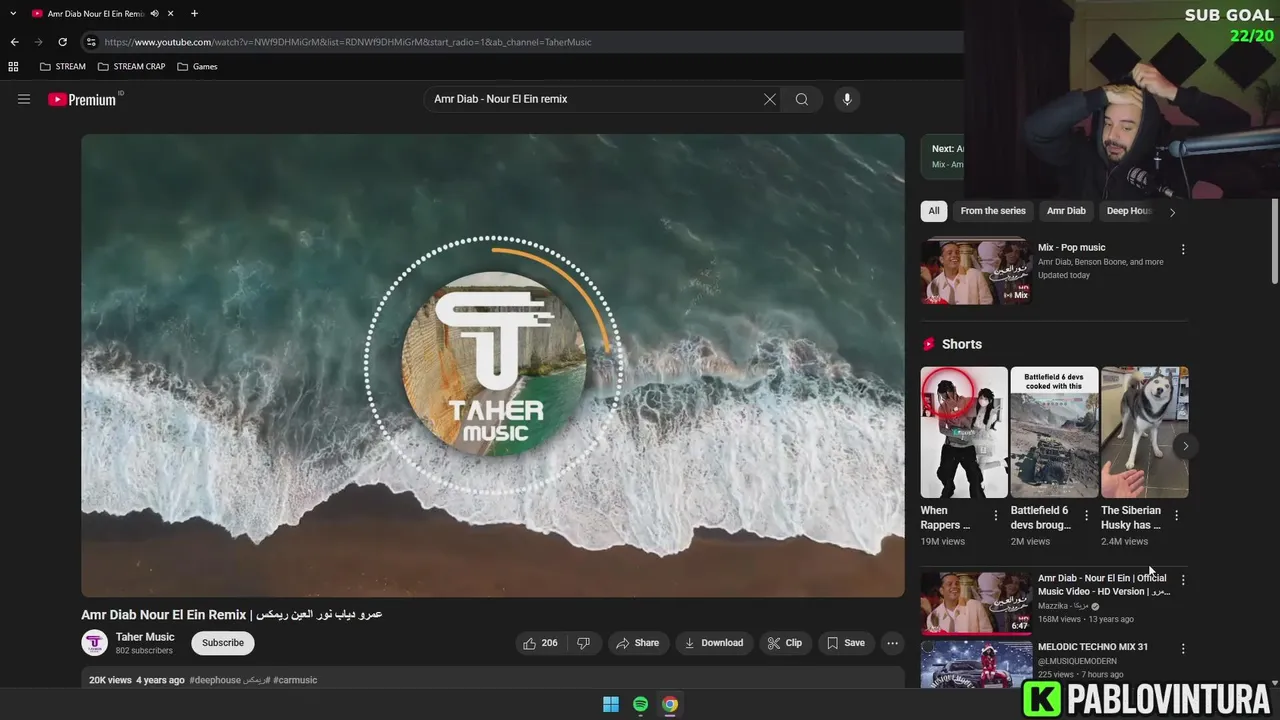The image size is (1280, 720).
Task: Create a Clip with scissors button
Action: [x=785, y=643]
